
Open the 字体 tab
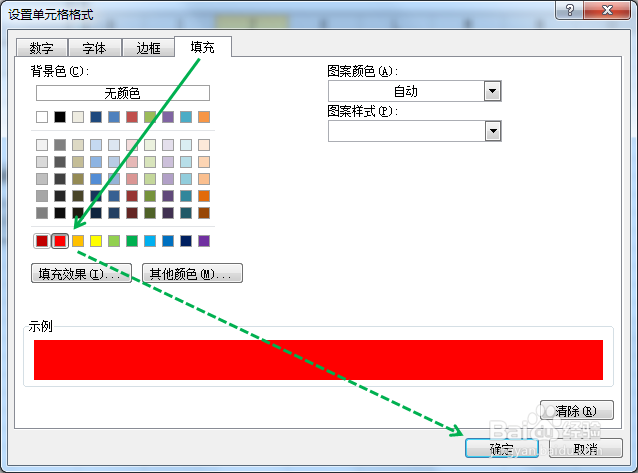94,48
